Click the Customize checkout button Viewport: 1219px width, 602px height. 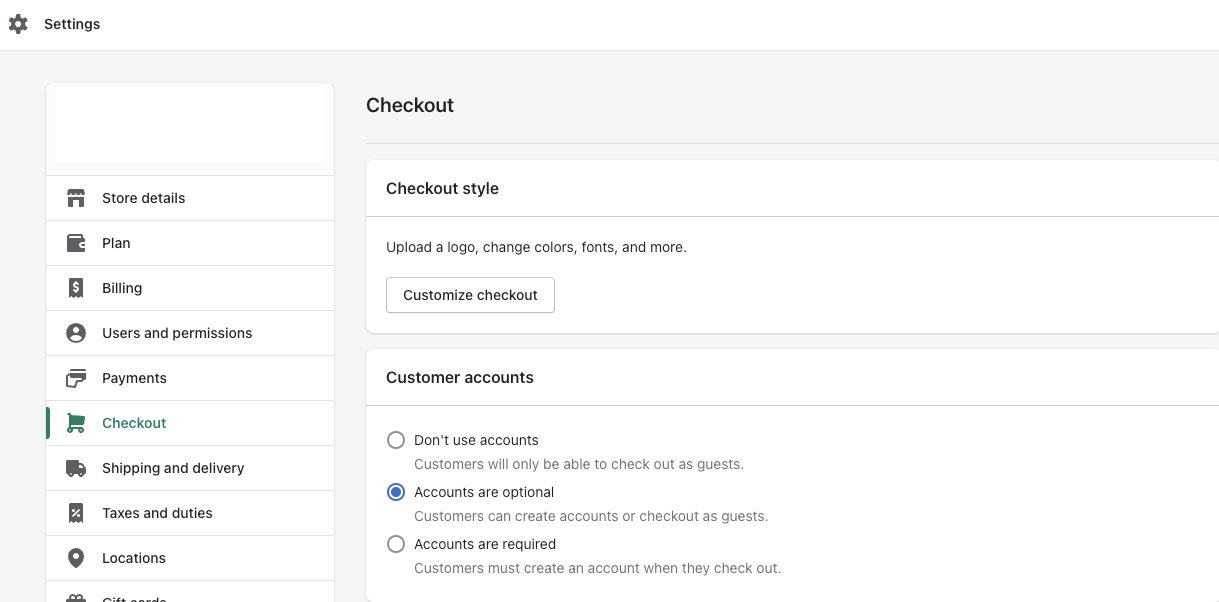point(470,295)
